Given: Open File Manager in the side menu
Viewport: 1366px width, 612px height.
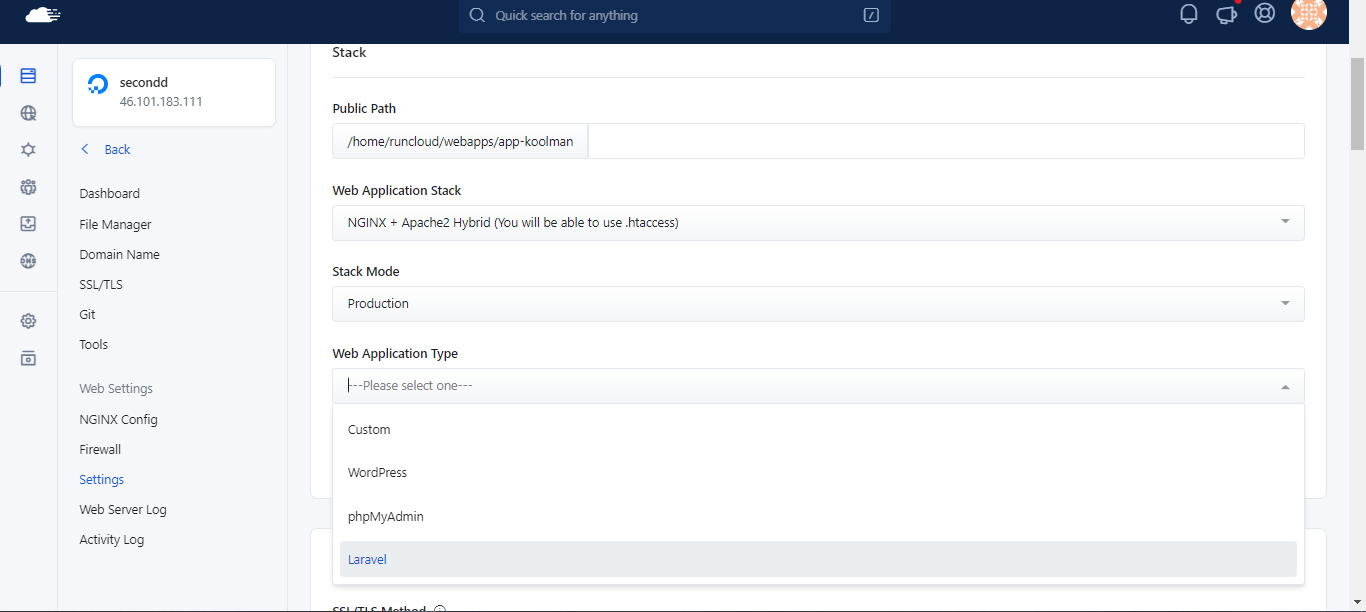Looking at the screenshot, I should (116, 225).
